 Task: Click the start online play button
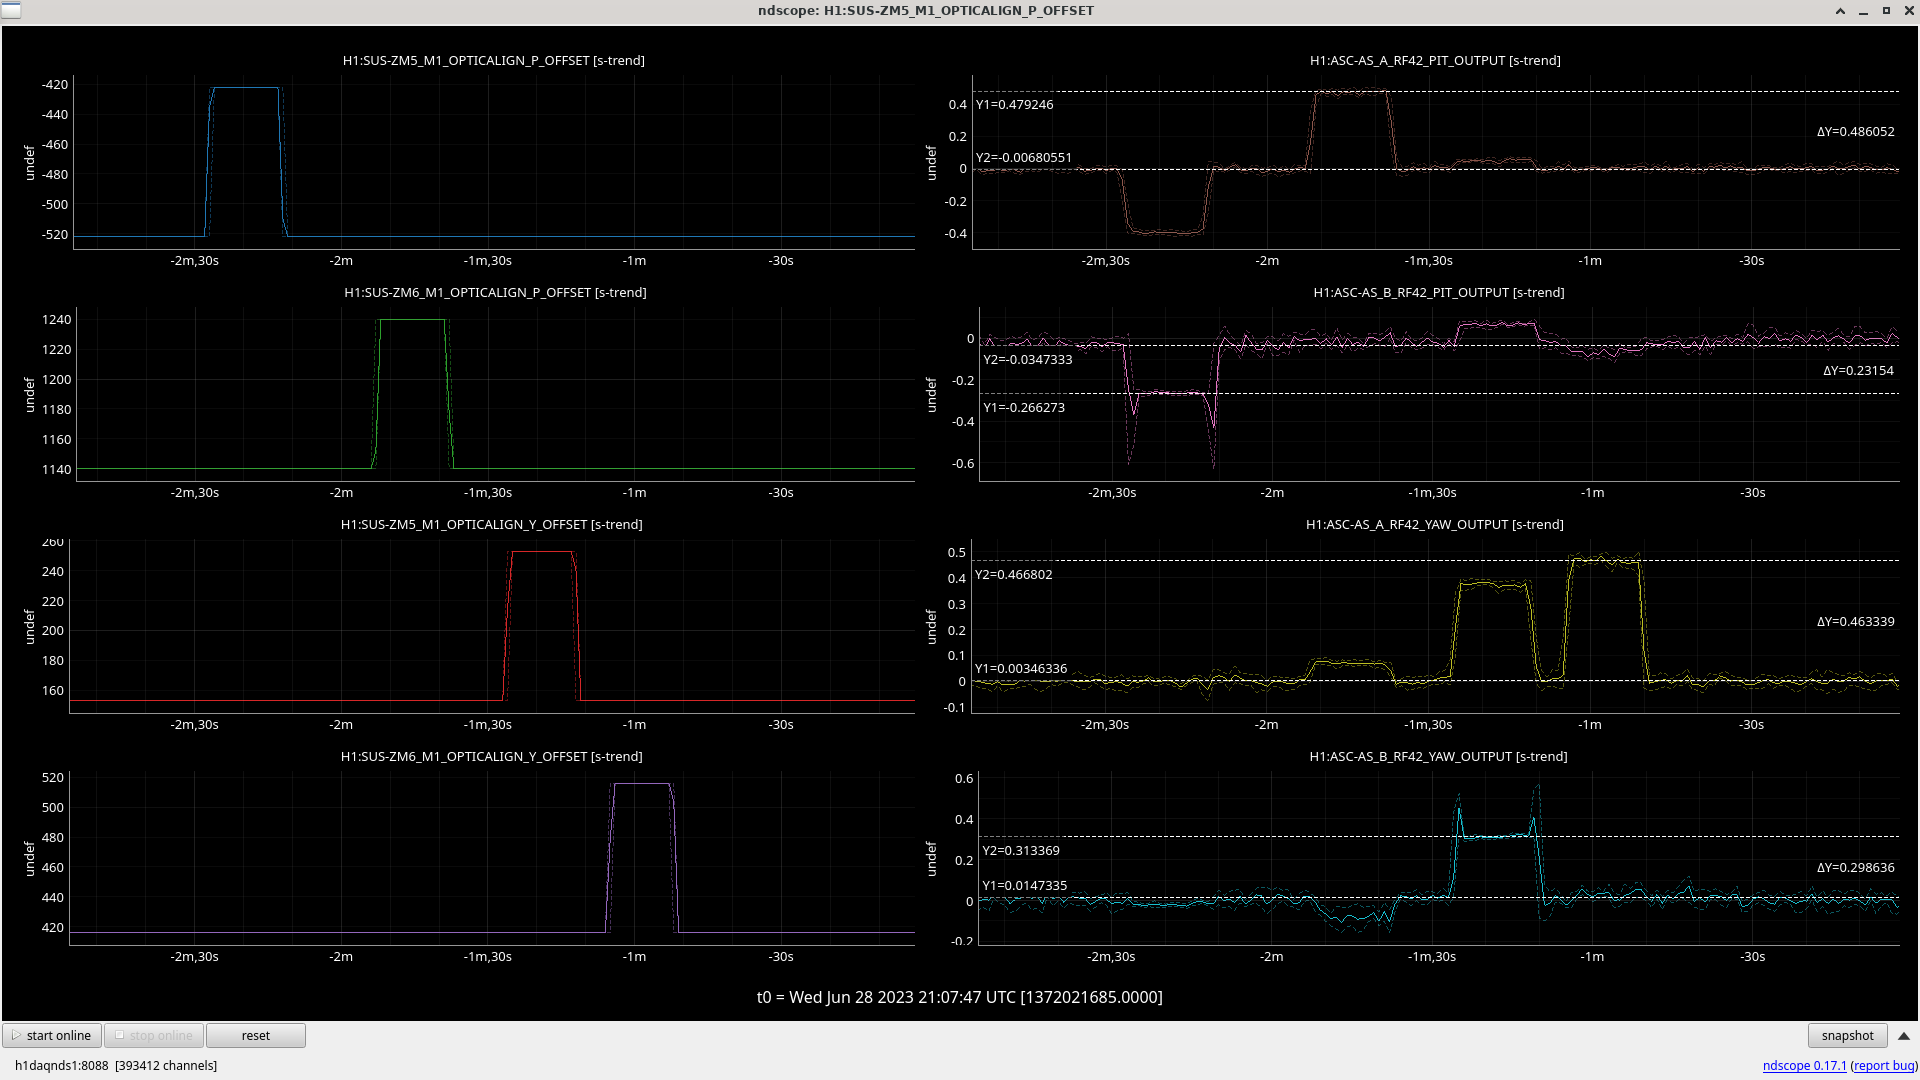[52, 1036]
